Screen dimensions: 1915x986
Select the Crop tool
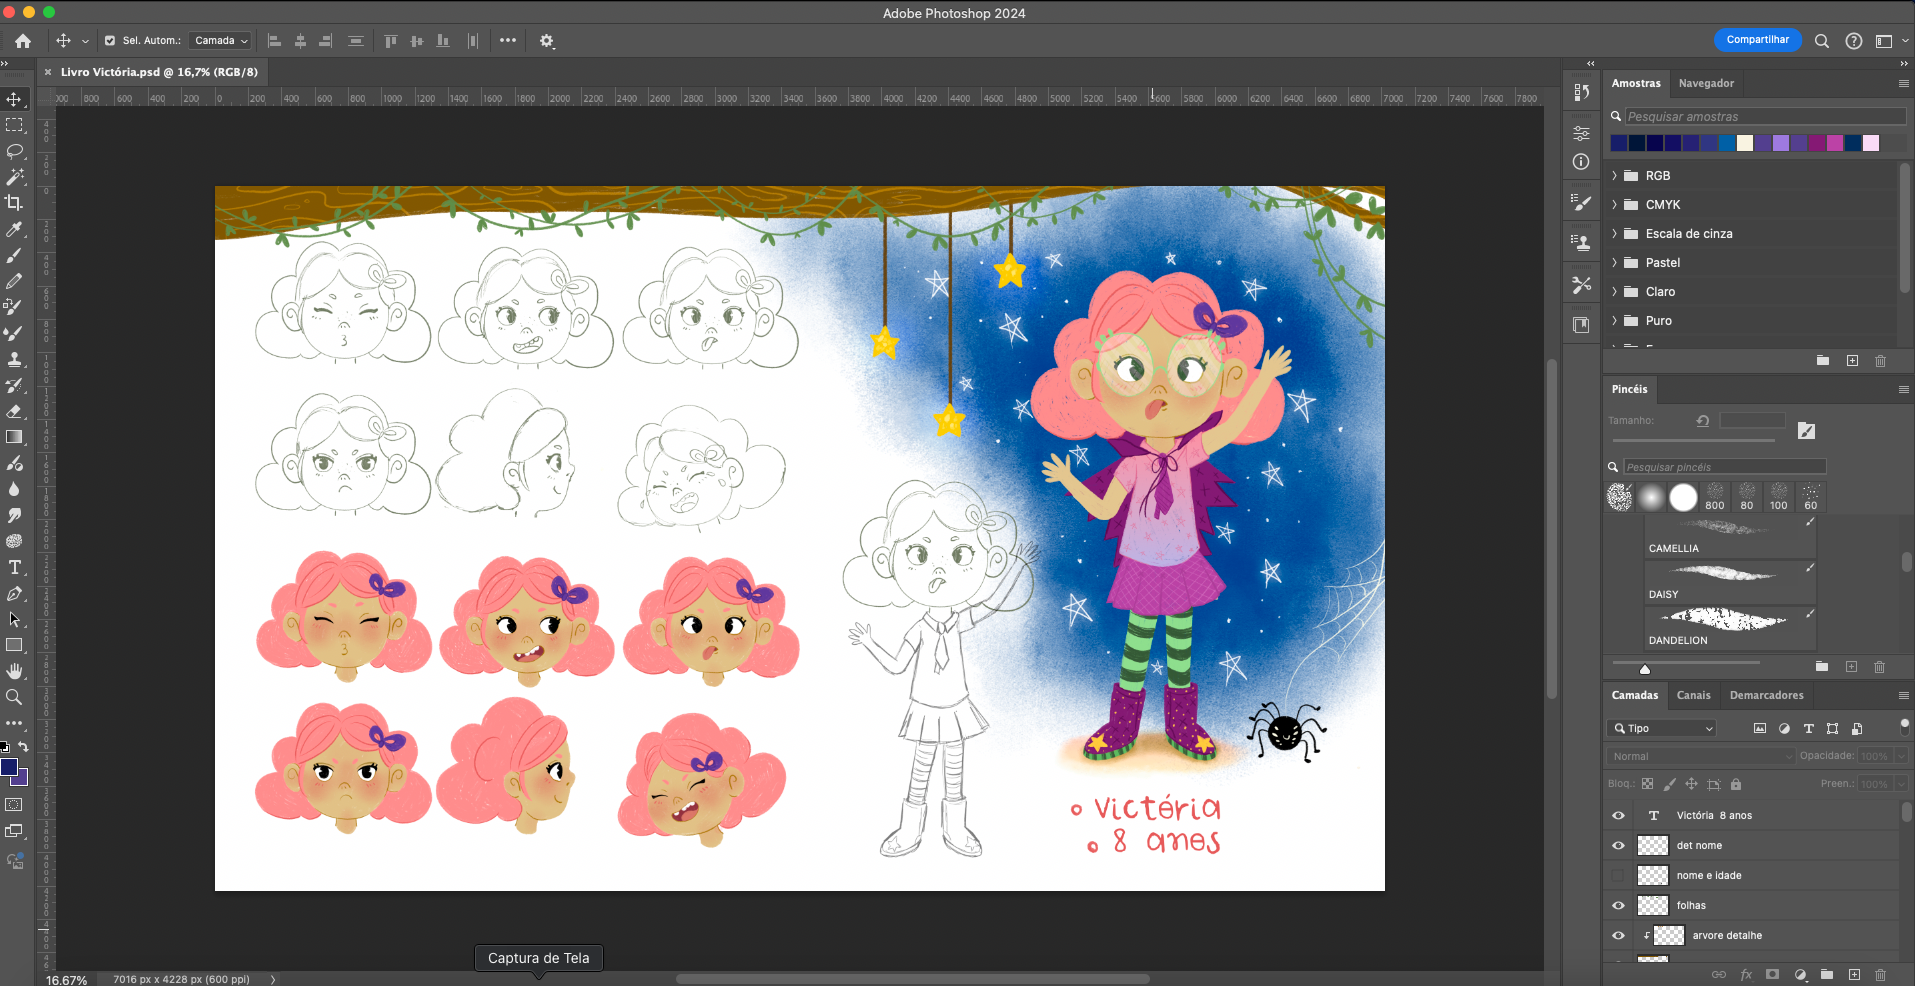14,203
